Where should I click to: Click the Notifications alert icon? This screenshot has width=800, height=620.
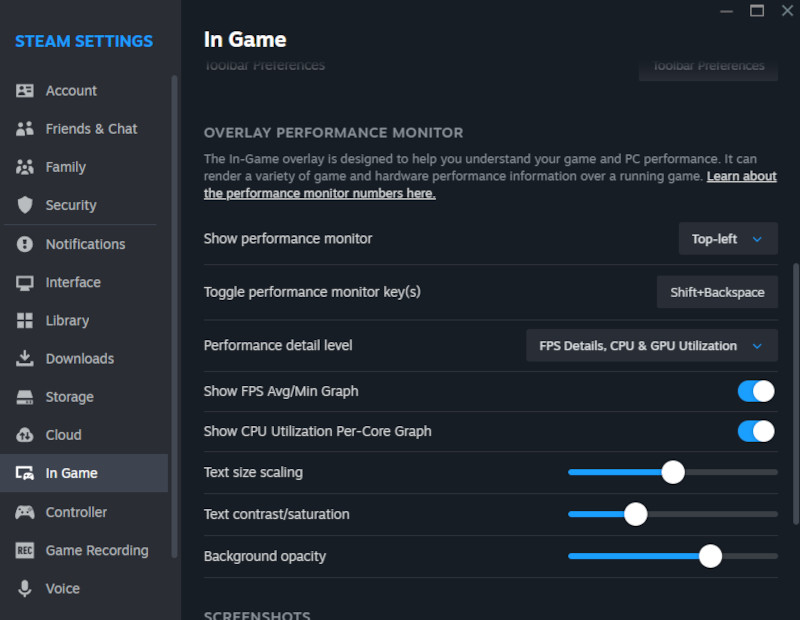click(25, 244)
